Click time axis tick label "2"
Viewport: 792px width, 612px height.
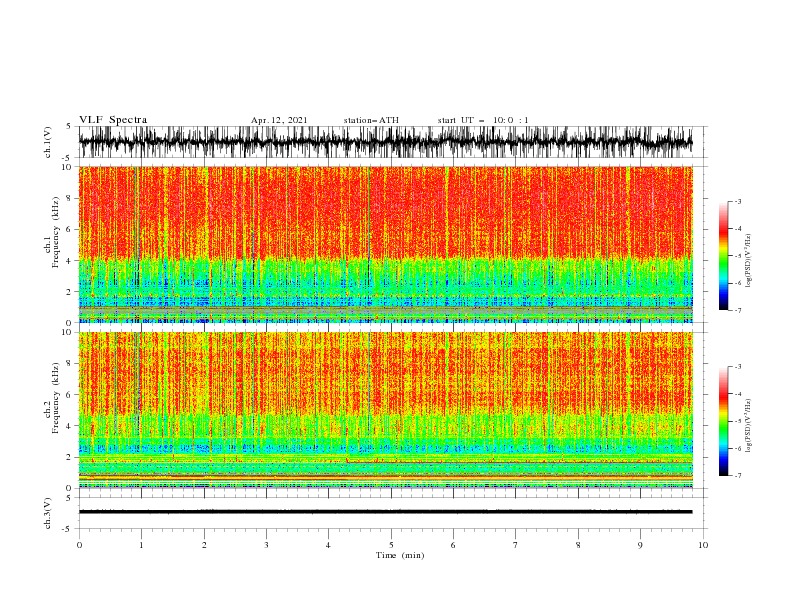coord(204,545)
